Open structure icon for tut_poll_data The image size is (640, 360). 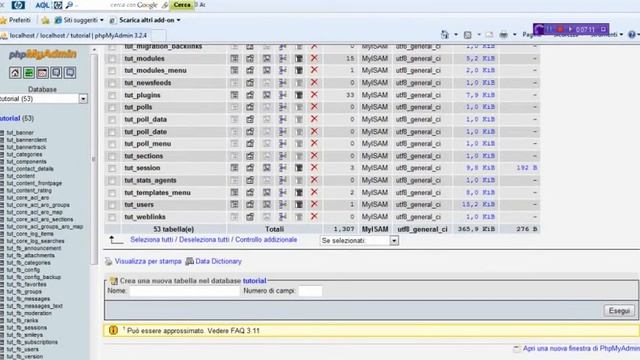[x=250, y=119]
